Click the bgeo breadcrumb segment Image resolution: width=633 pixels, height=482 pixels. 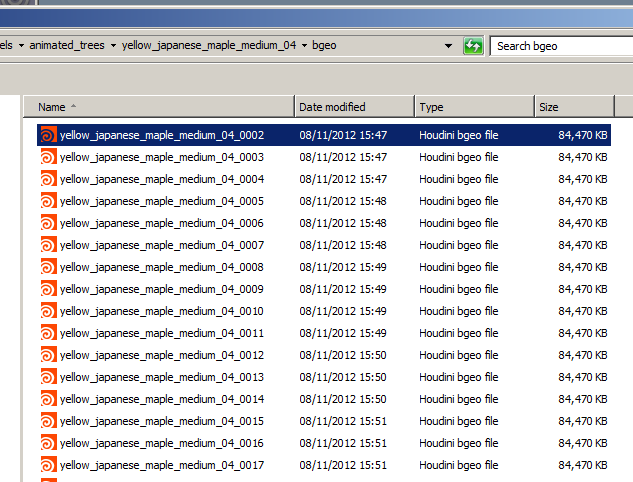325,46
